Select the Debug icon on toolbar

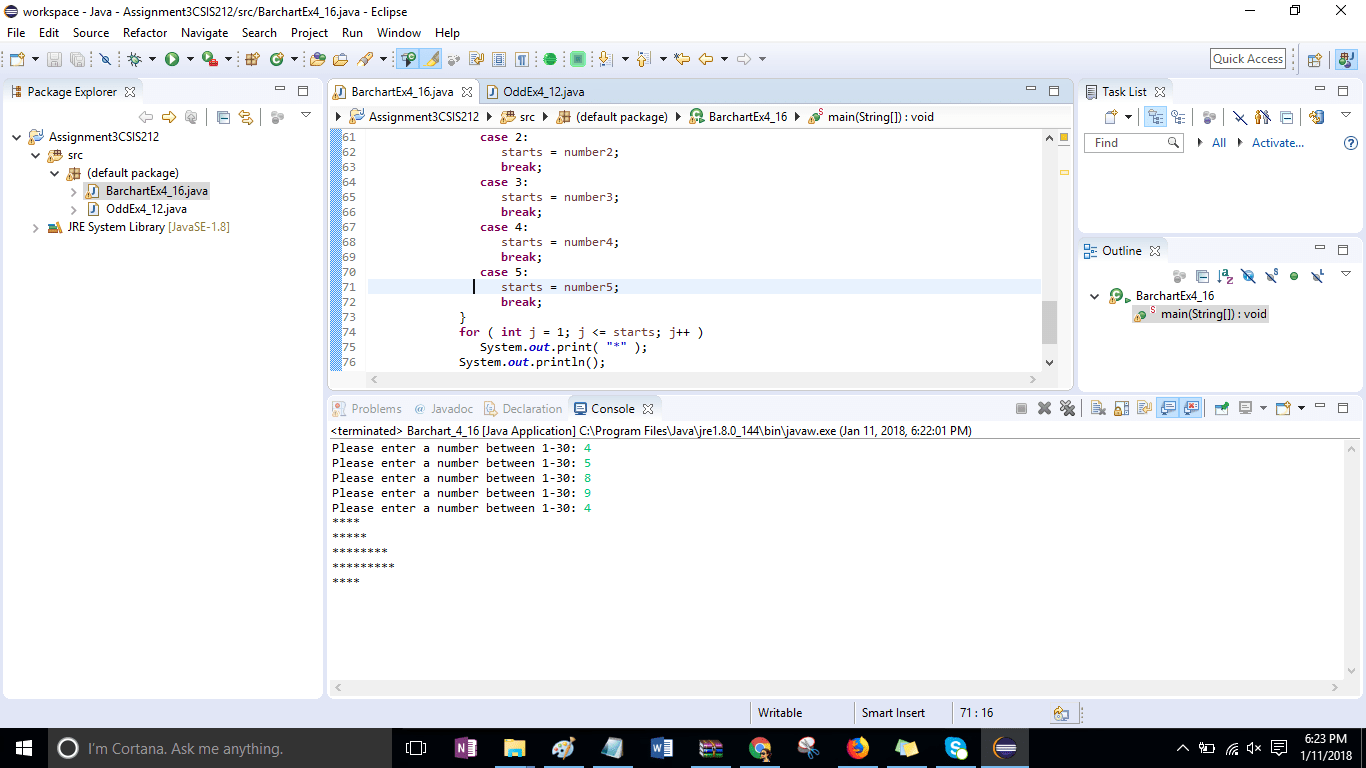pos(133,58)
